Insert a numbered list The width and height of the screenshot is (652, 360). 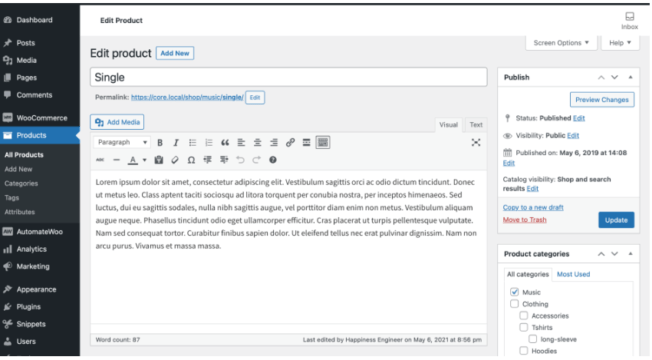(209, 143)
